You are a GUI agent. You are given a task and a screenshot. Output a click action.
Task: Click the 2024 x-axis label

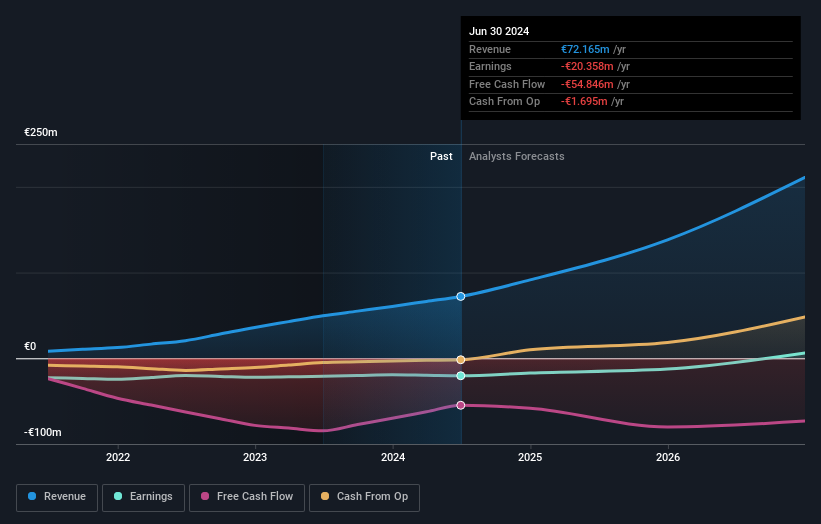[x=393, y=457]
